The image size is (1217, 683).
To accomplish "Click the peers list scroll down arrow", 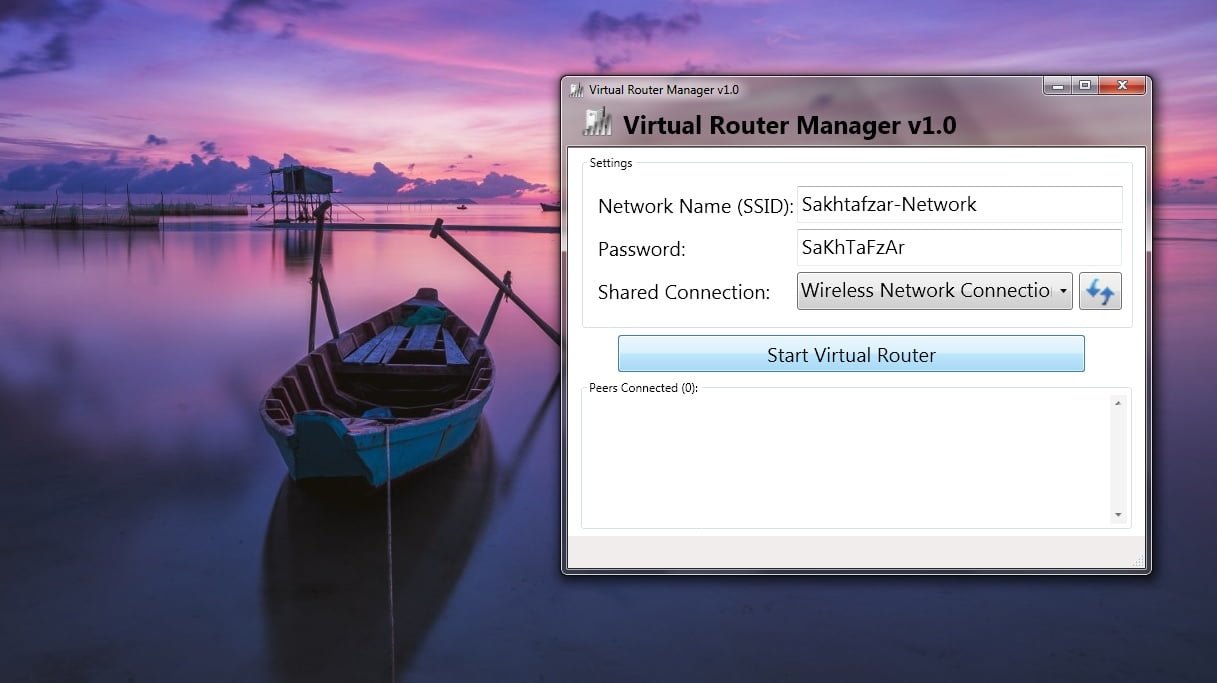I will pos(1118,515).
